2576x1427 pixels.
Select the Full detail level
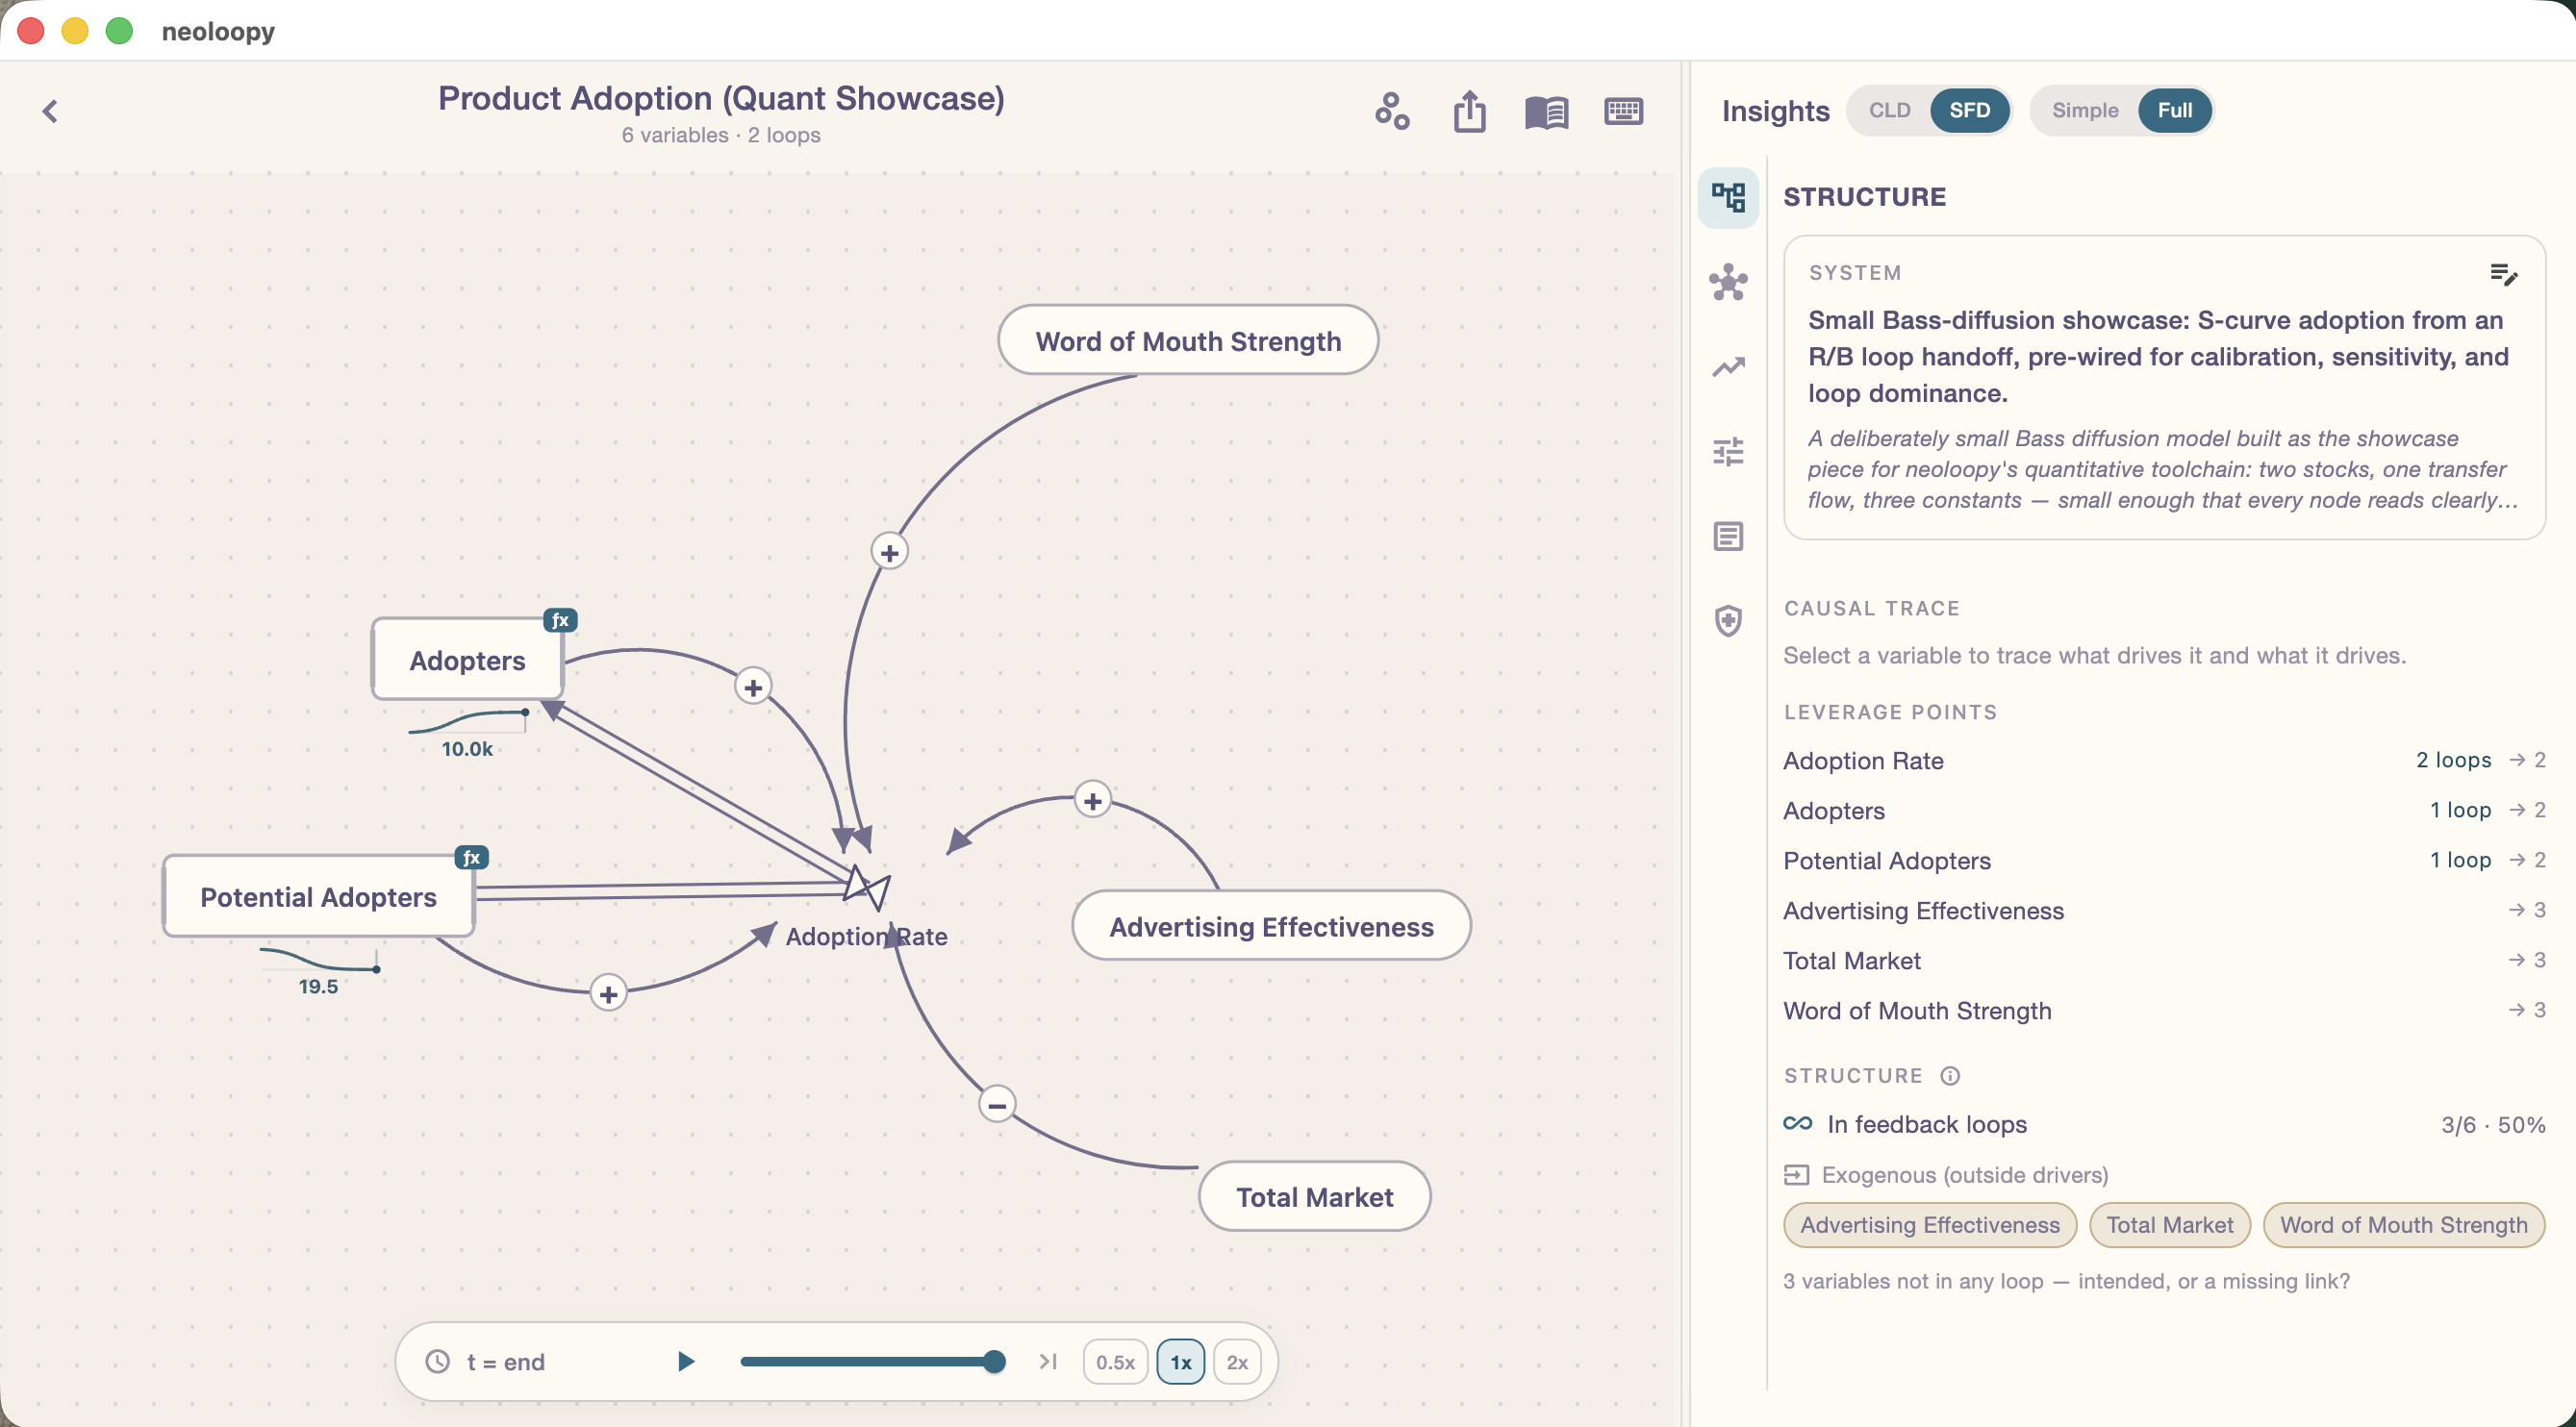[2174, 110]
